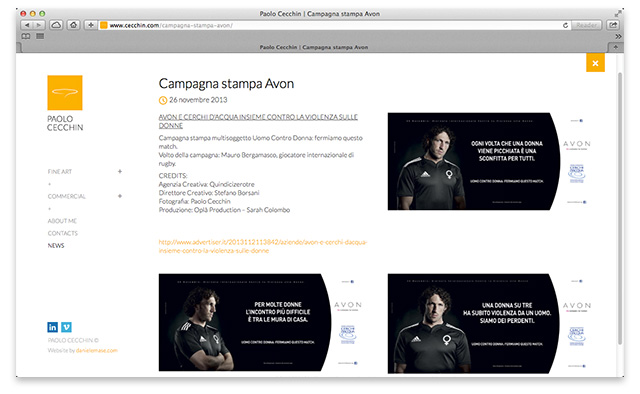
Task: Reload the page using refresh icon
Action: click(x=565, y=25)
